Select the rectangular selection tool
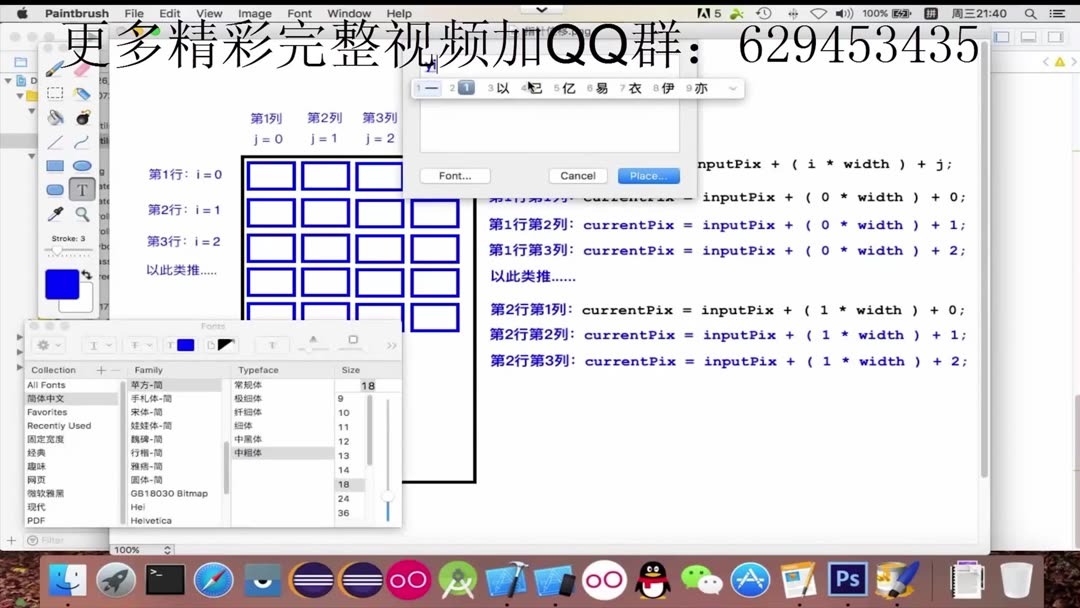Viewport: 1080px width, 608px height. (57, 93)
